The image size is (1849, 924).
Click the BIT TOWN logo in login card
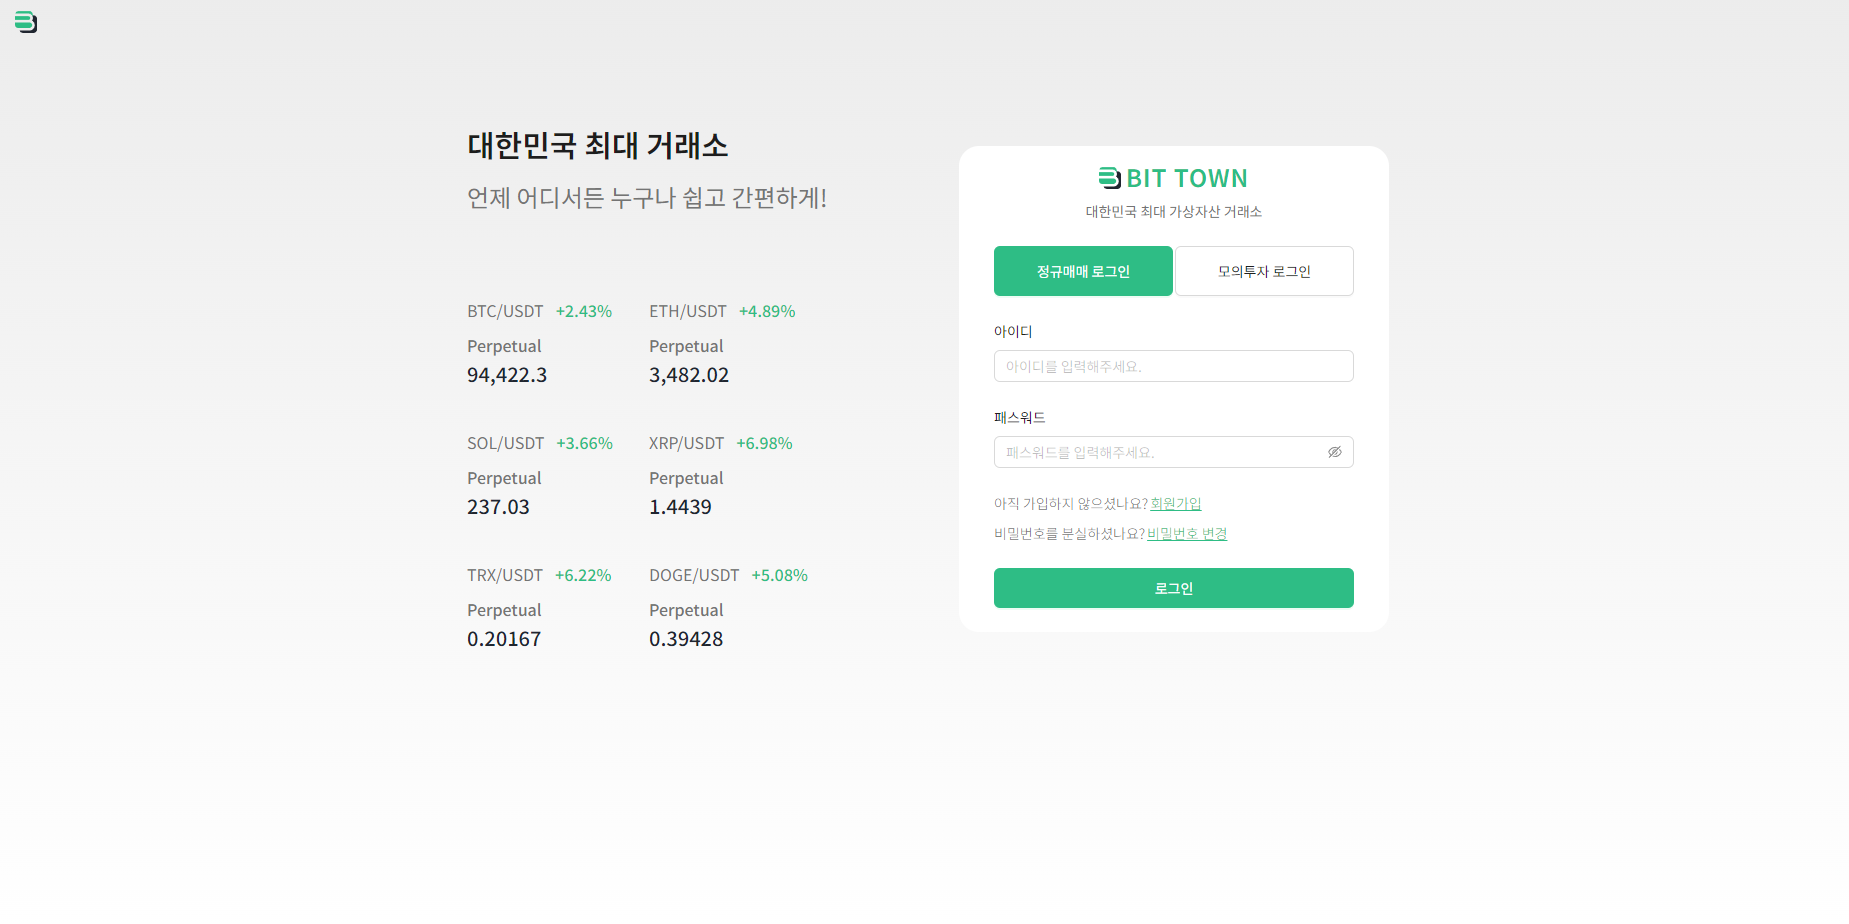click(1173, 178)
